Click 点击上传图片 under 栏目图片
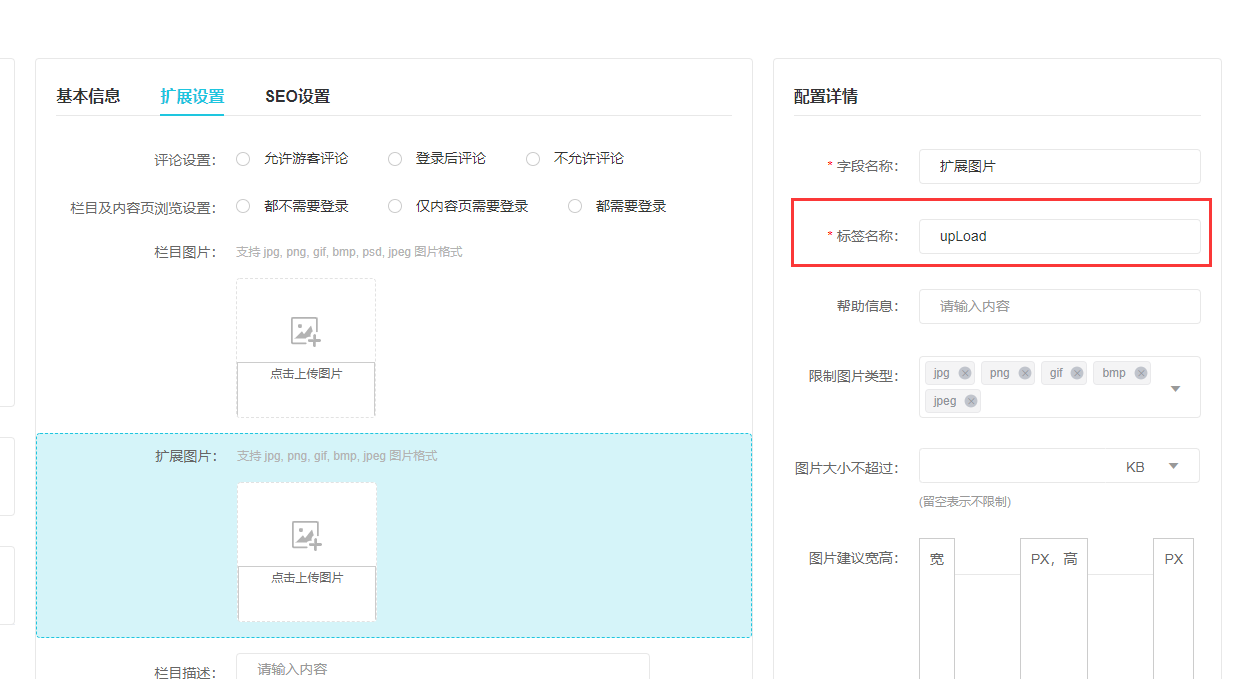Screen dimensions: 1256x679 pyautogui.click(x=306, y=374)
